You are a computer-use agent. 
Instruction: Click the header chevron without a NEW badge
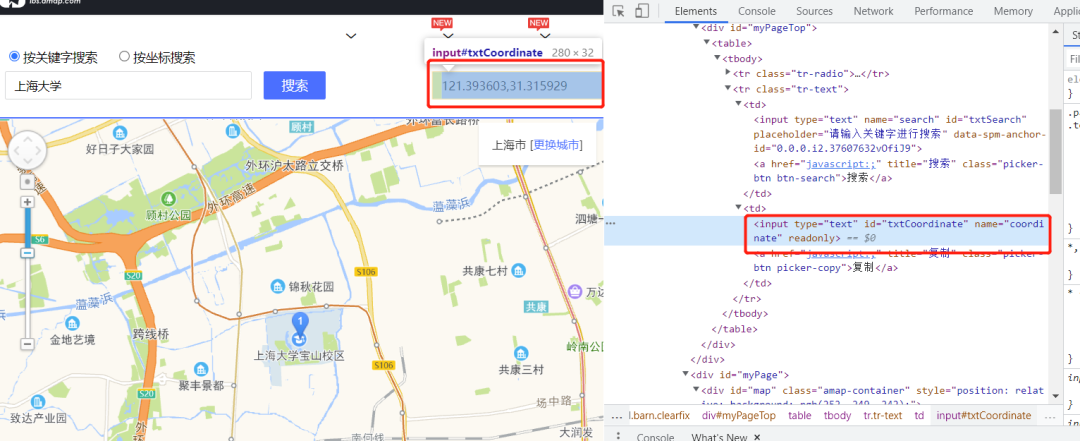(351, 36)
